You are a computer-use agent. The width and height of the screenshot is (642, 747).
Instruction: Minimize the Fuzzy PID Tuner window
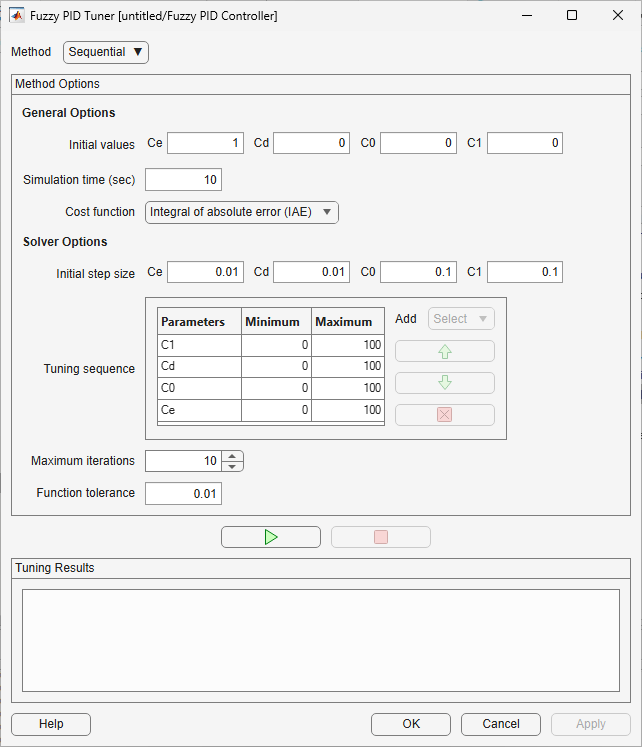(527, 16)
